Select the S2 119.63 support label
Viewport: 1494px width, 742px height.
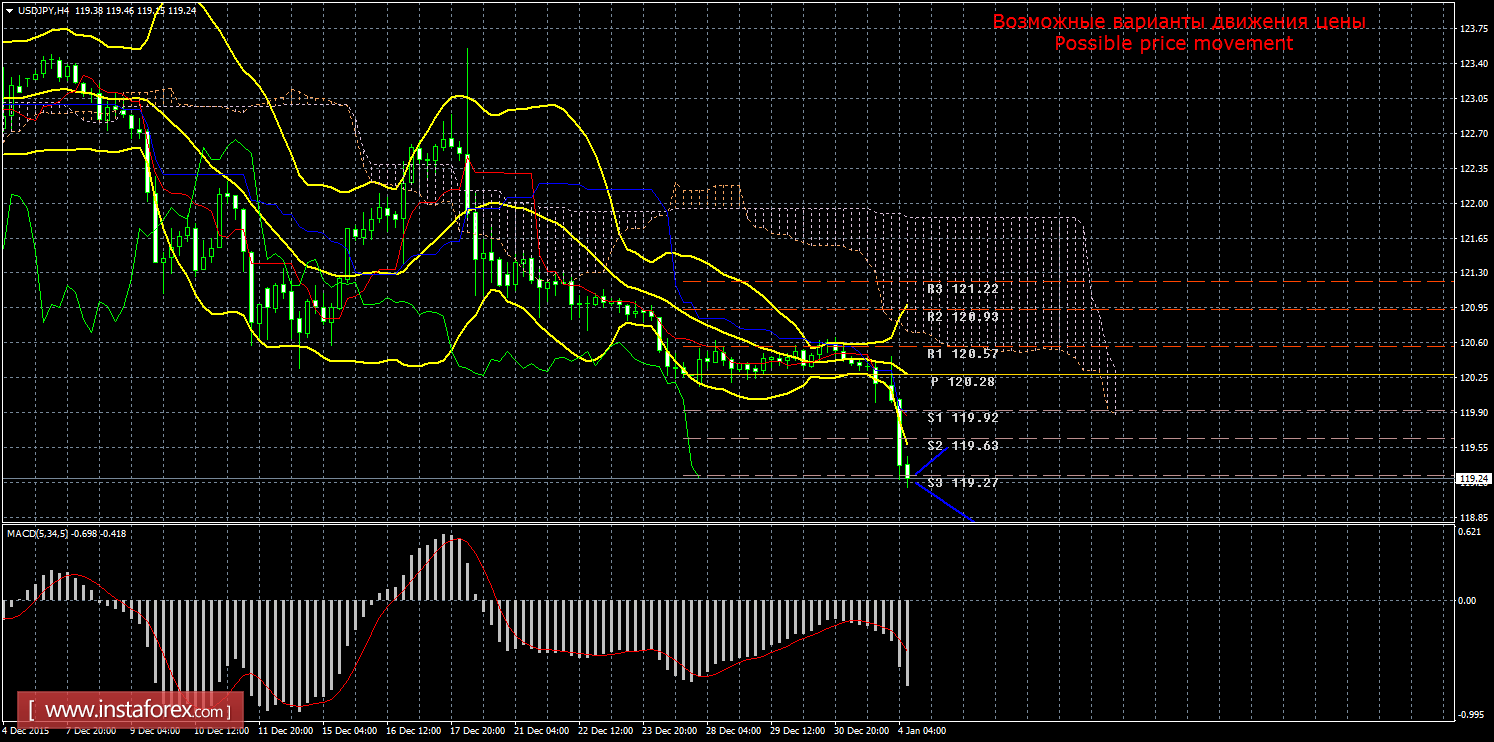963,446
